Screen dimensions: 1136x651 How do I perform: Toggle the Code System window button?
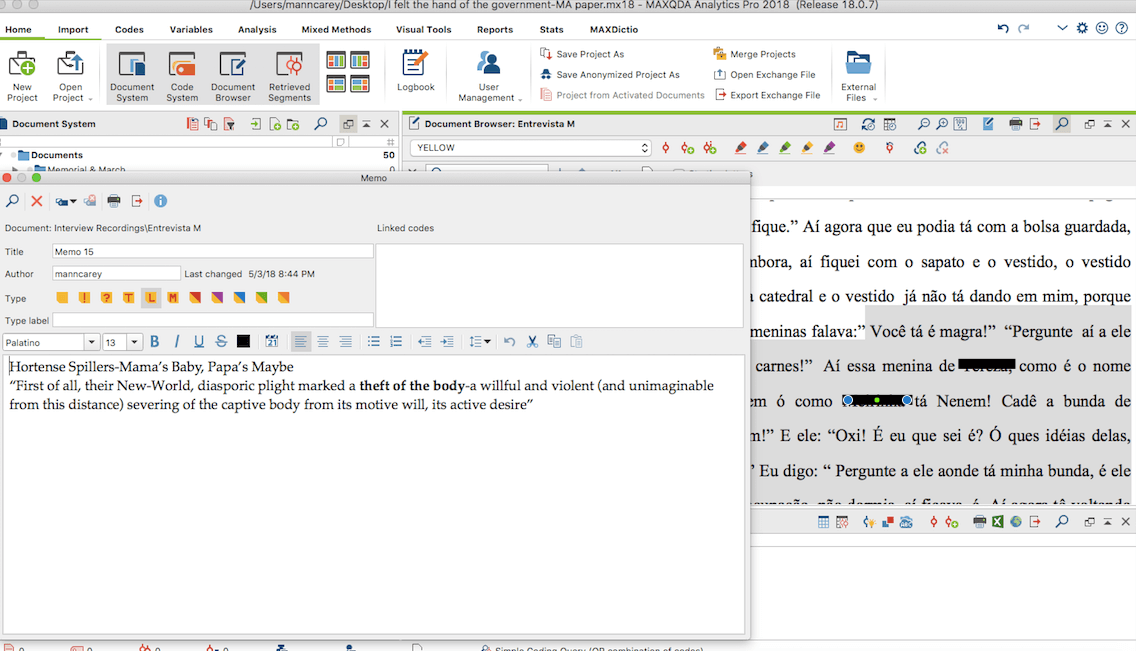182,75
